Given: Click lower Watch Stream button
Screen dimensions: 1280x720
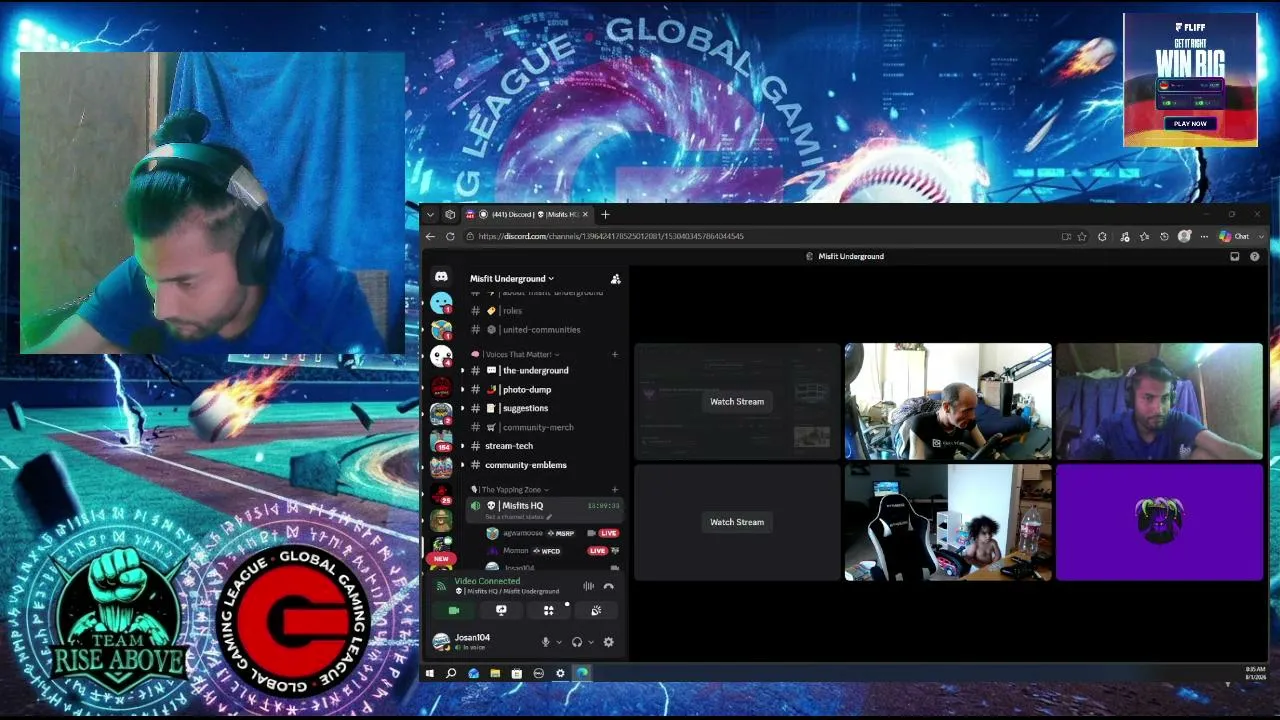Looking at the screenshot, I should coord(737,522).
